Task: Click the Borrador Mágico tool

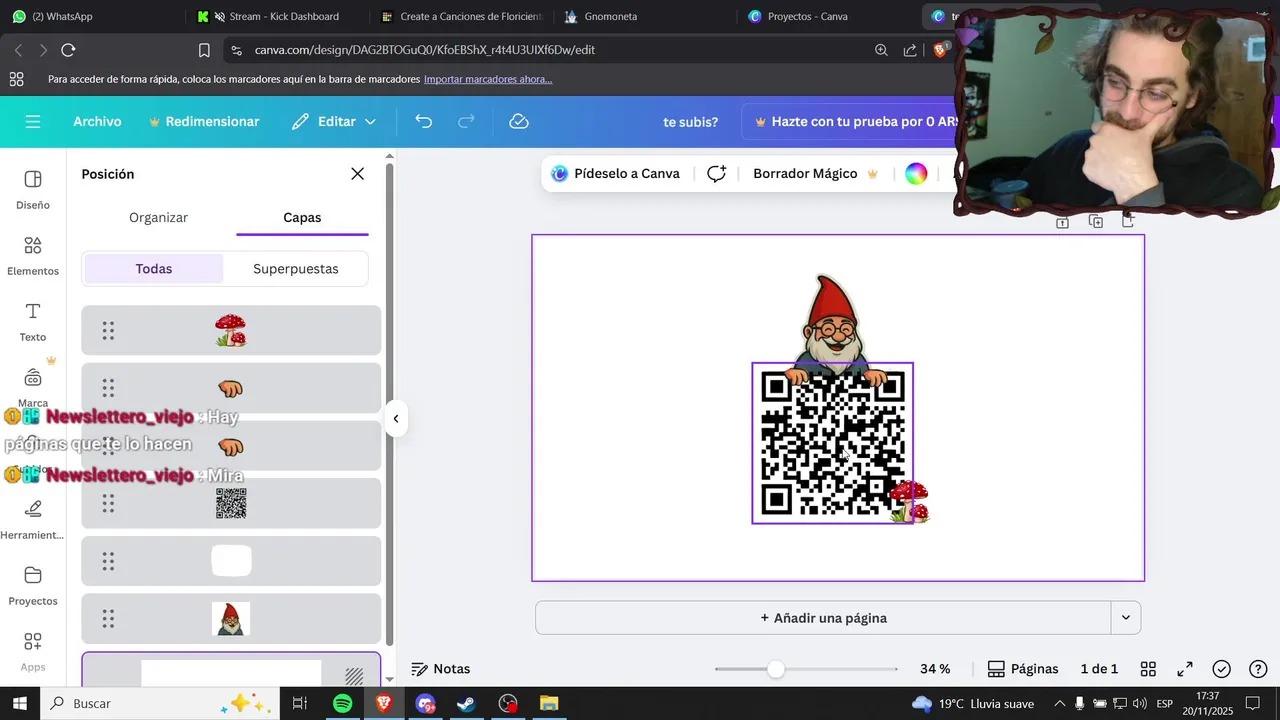Action: [x=815, y=174]
